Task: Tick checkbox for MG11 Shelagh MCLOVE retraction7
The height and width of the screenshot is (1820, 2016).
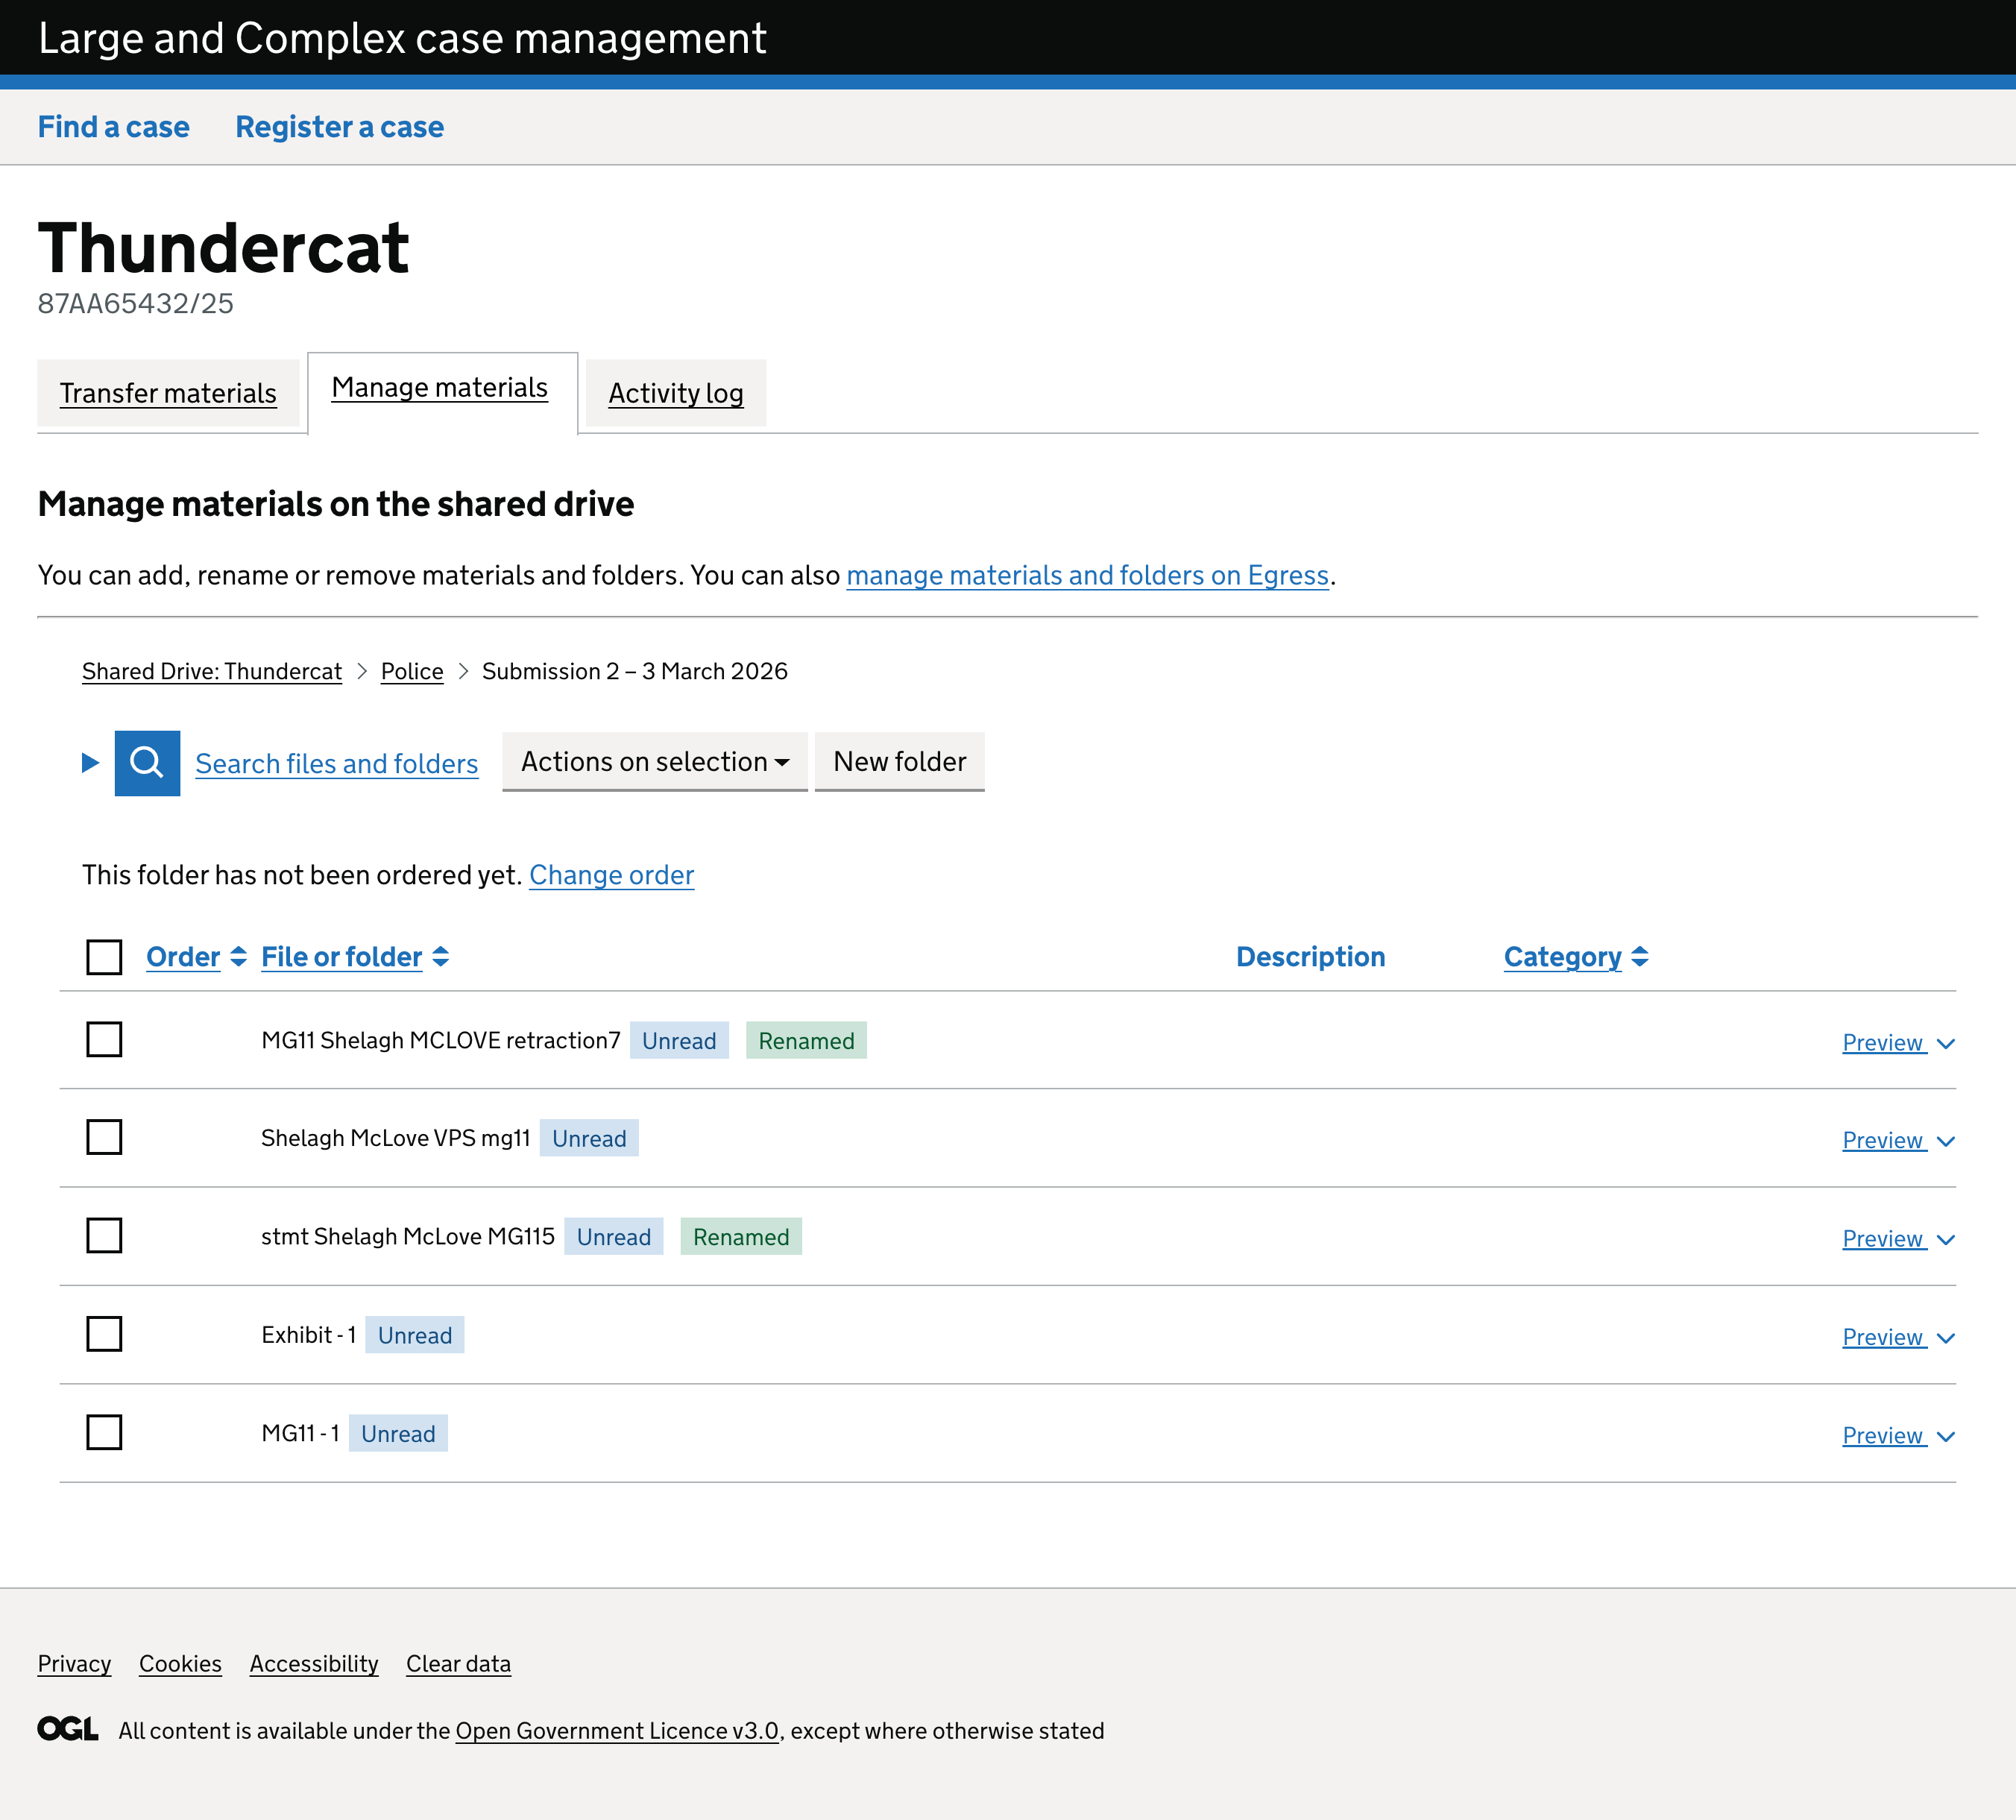Action: pyautogui.click(x=104, y=1040)
